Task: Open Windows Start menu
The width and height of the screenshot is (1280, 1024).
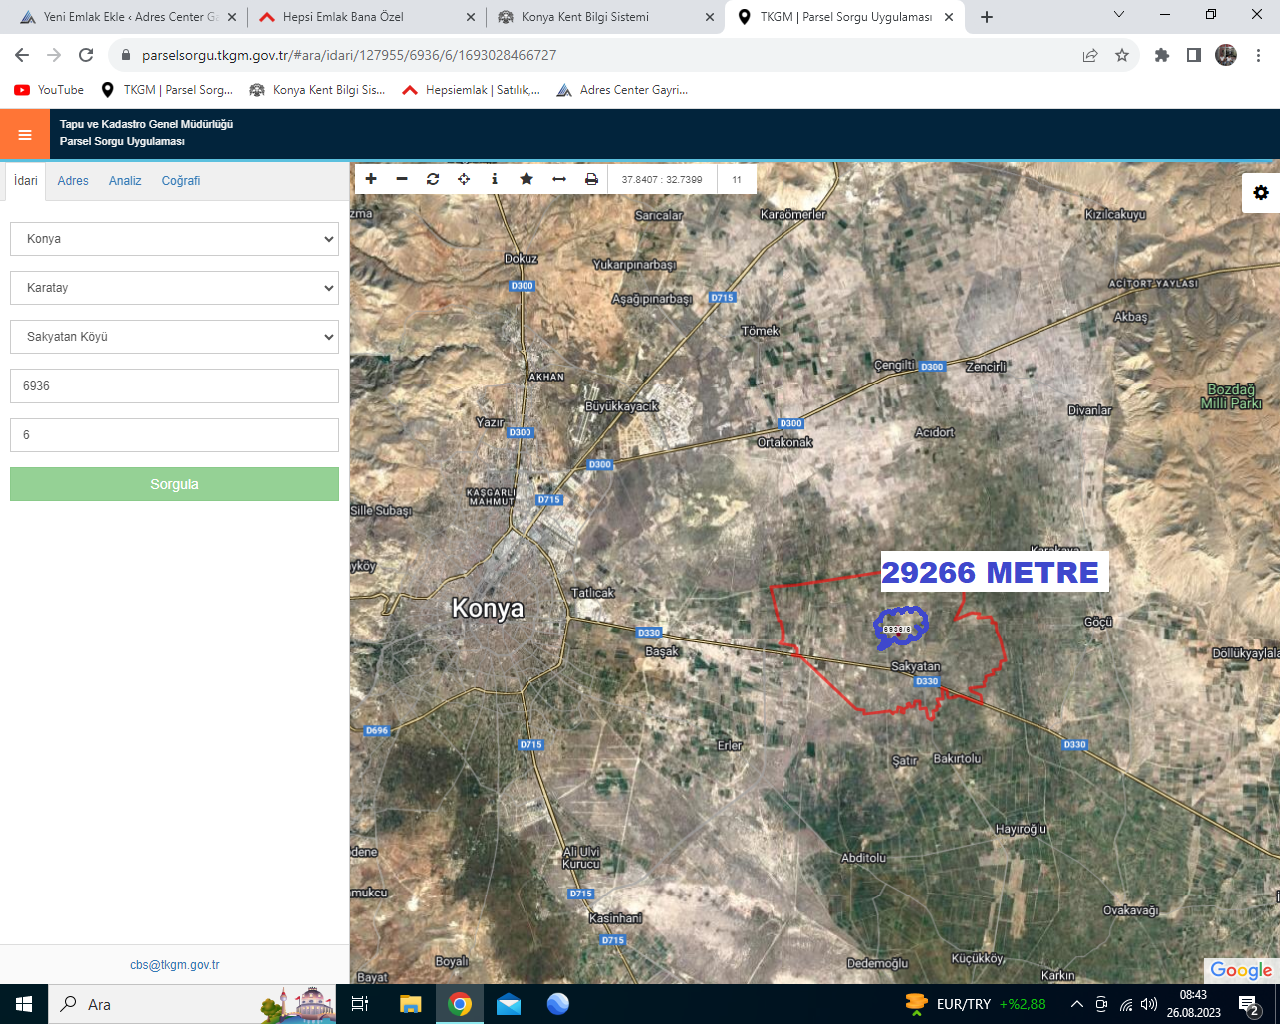Action: (x=24, y=1004)
